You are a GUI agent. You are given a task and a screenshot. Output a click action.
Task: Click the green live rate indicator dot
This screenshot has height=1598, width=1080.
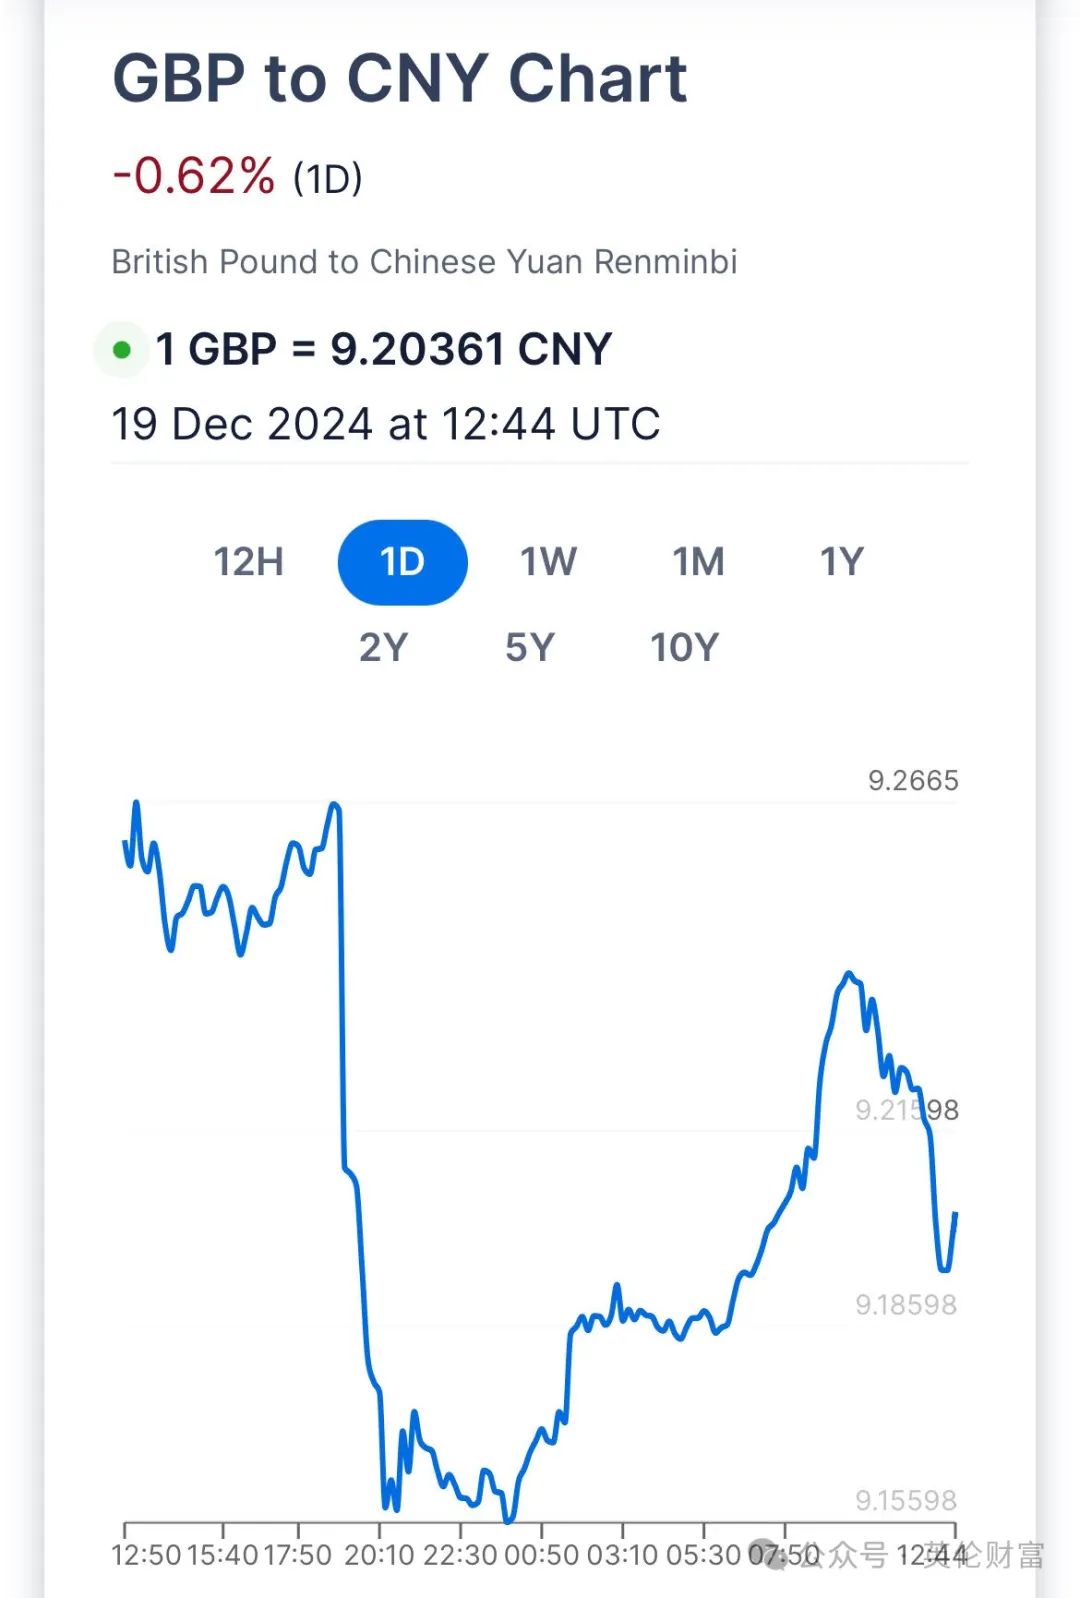click(122, 350)
